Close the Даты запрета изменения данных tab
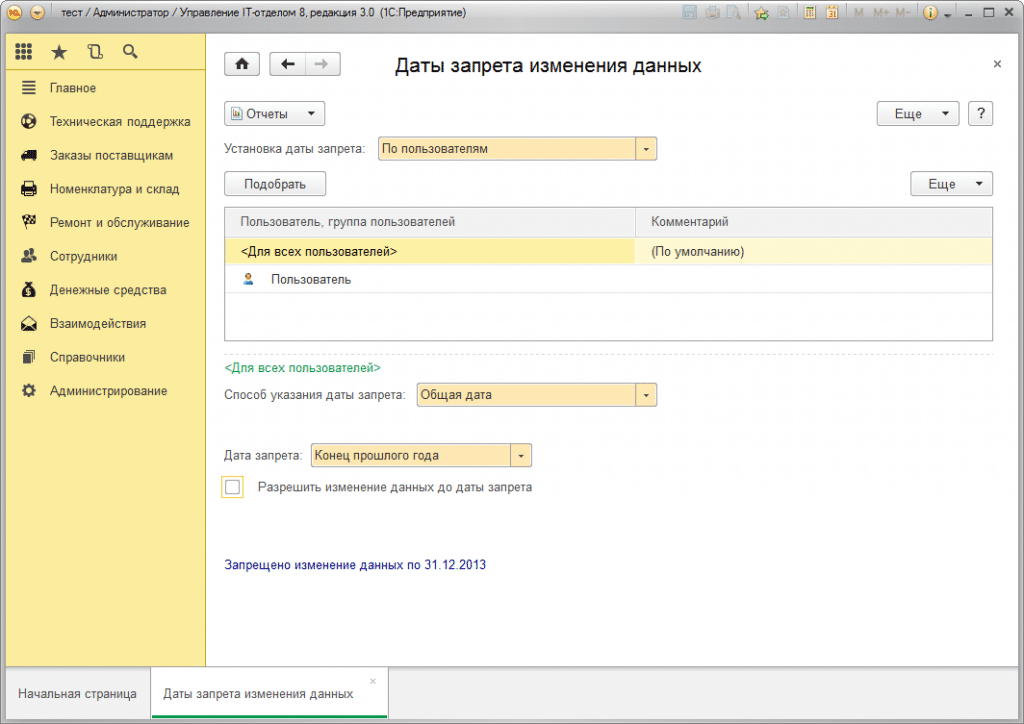 tap(373, 682)
